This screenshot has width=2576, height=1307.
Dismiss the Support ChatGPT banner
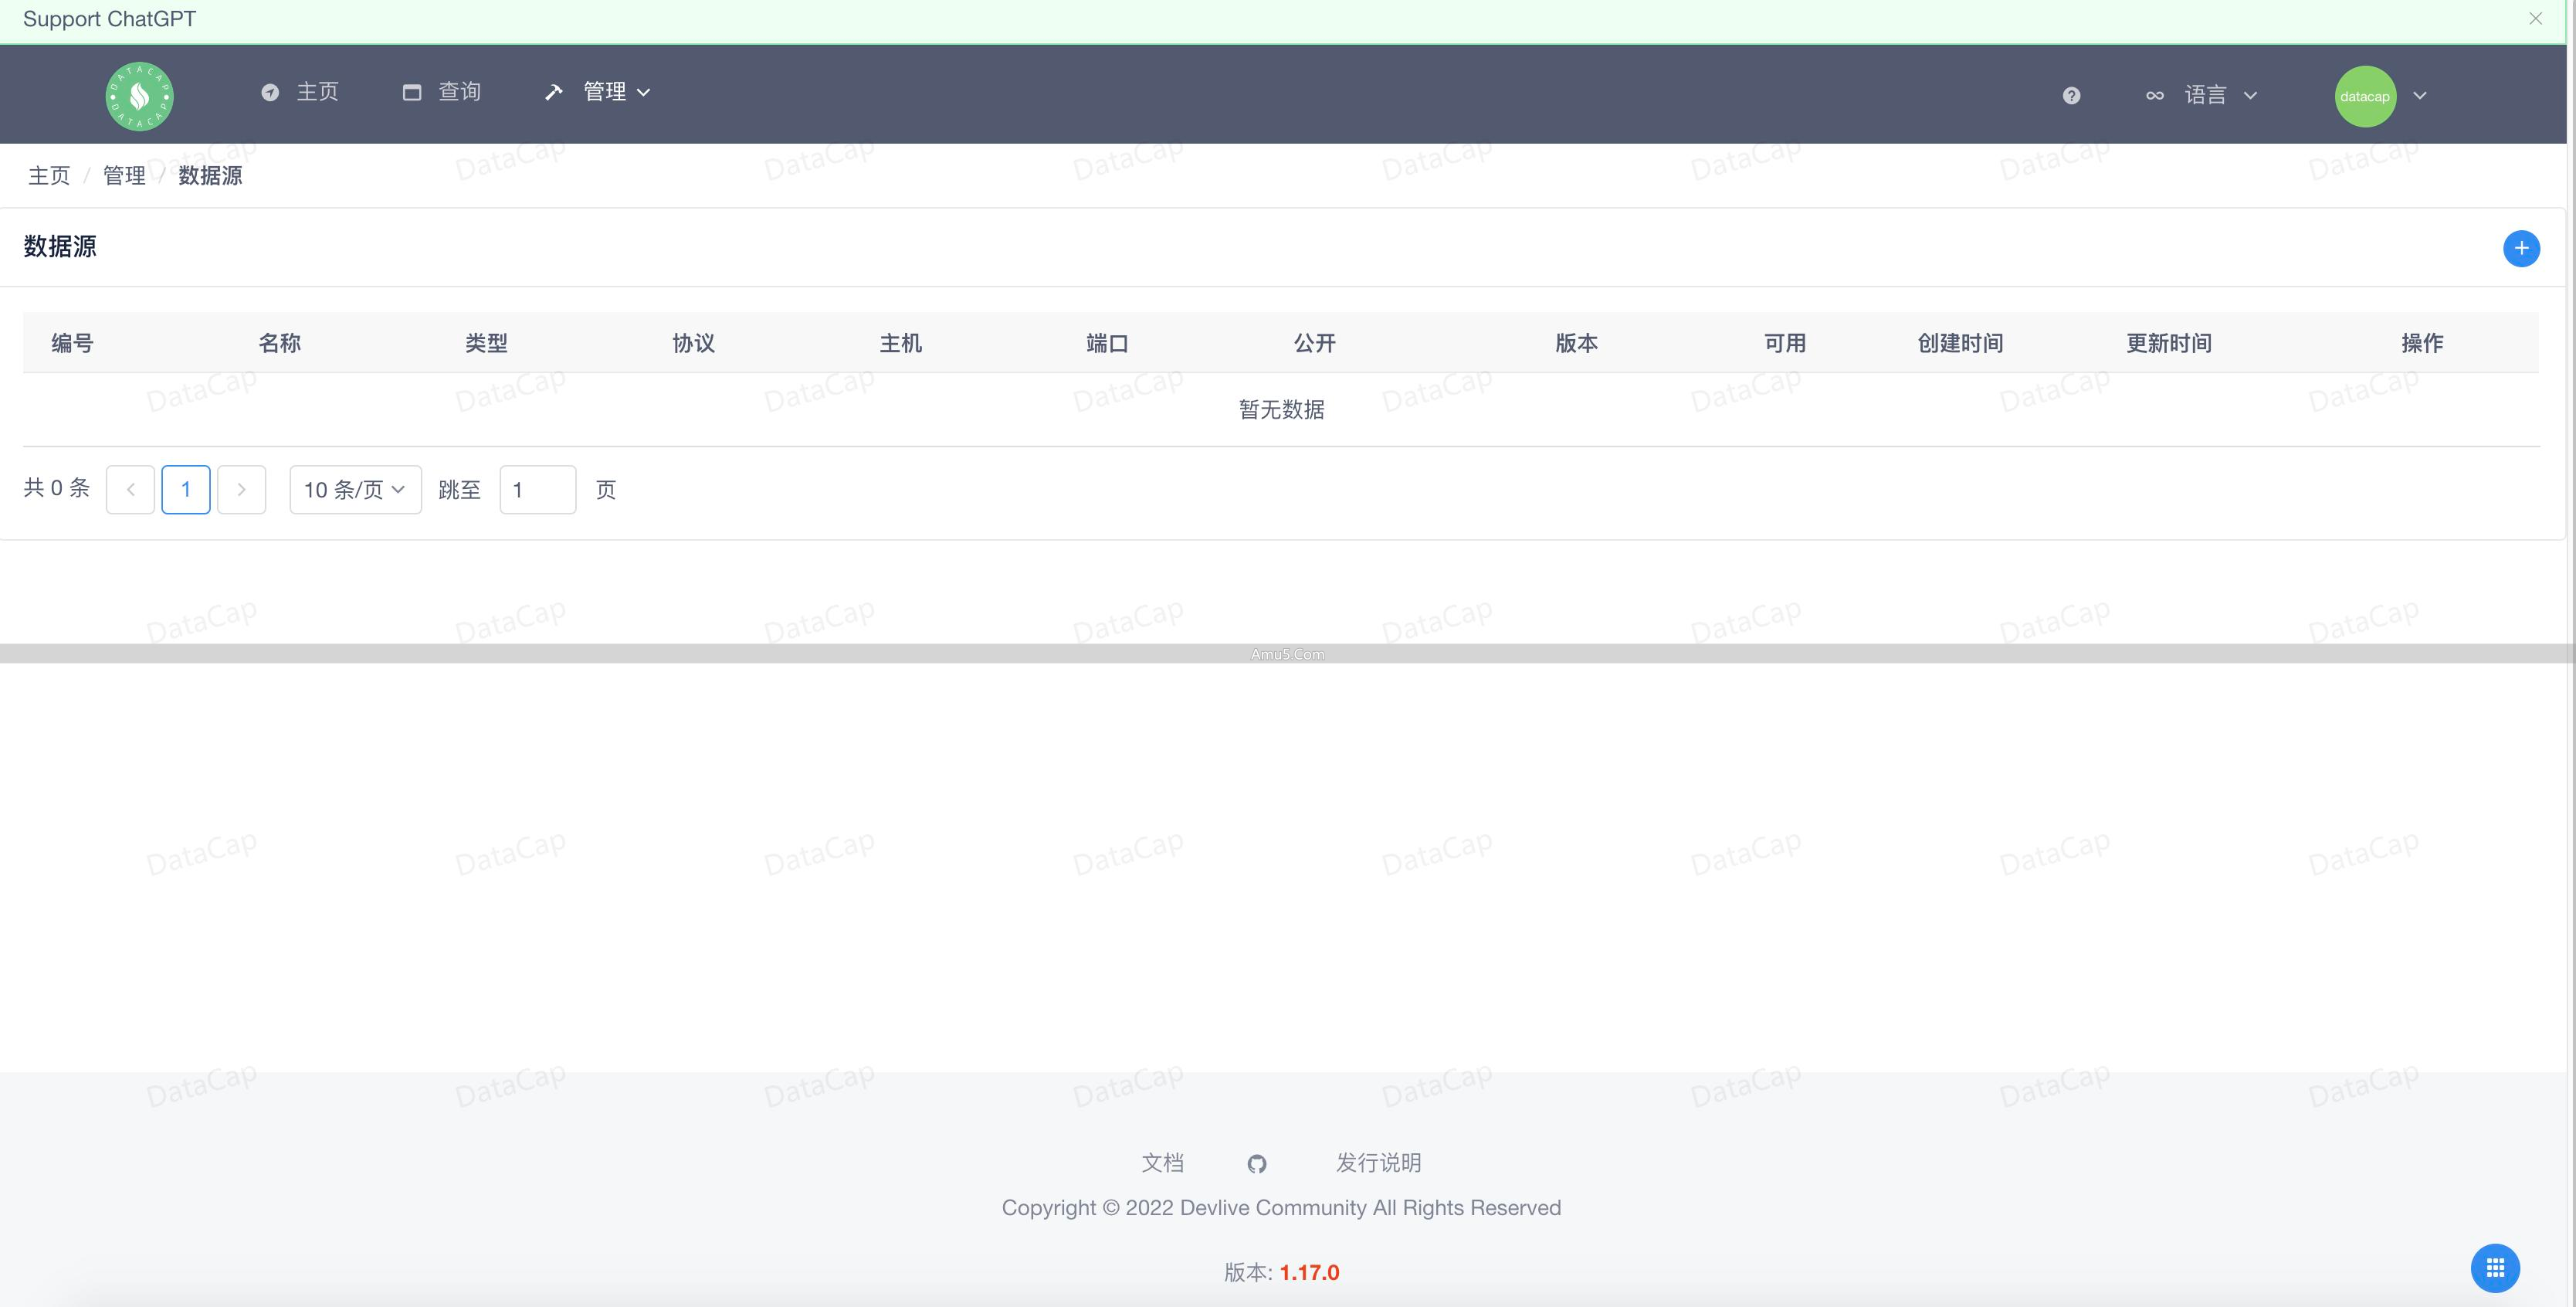point(2536,18)
